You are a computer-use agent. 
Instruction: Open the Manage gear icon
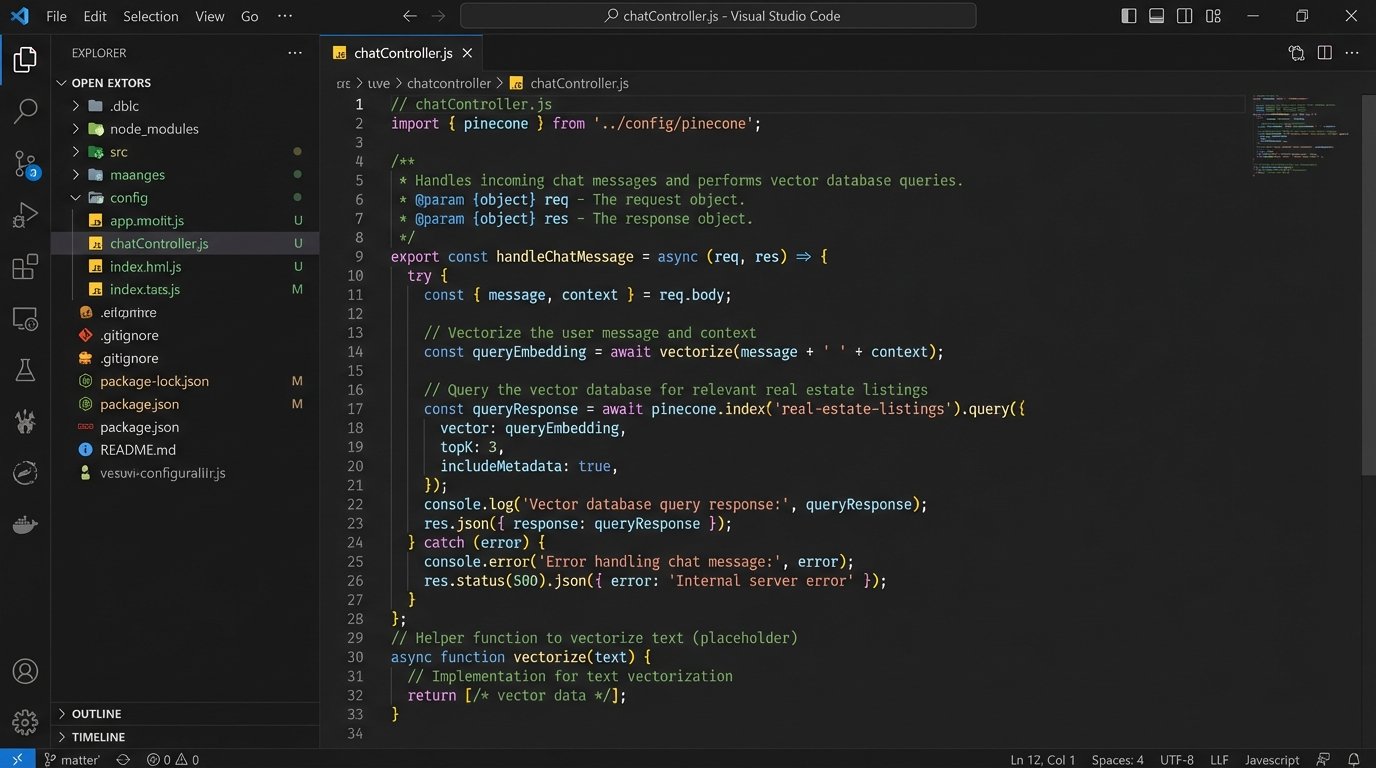coord(25,721)
